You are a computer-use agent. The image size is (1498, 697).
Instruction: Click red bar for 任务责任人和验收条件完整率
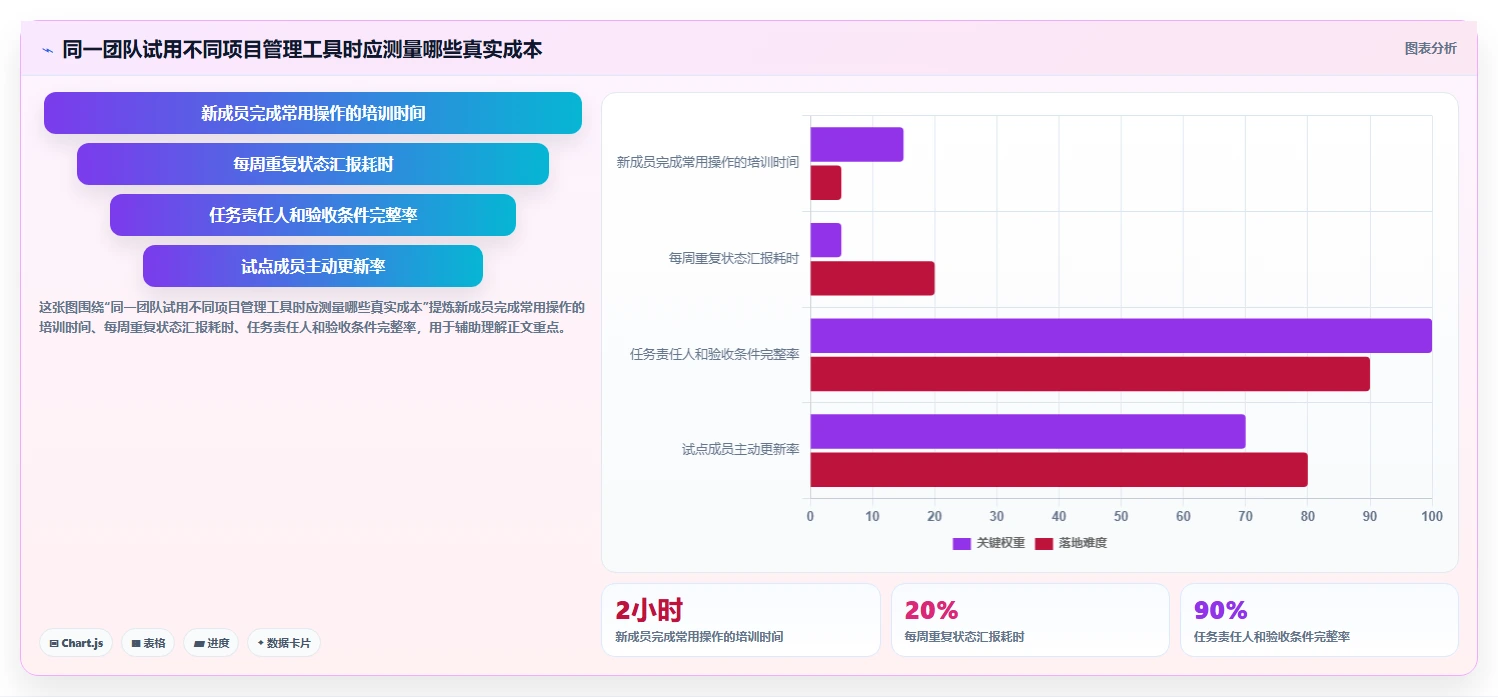point(1090,374)
